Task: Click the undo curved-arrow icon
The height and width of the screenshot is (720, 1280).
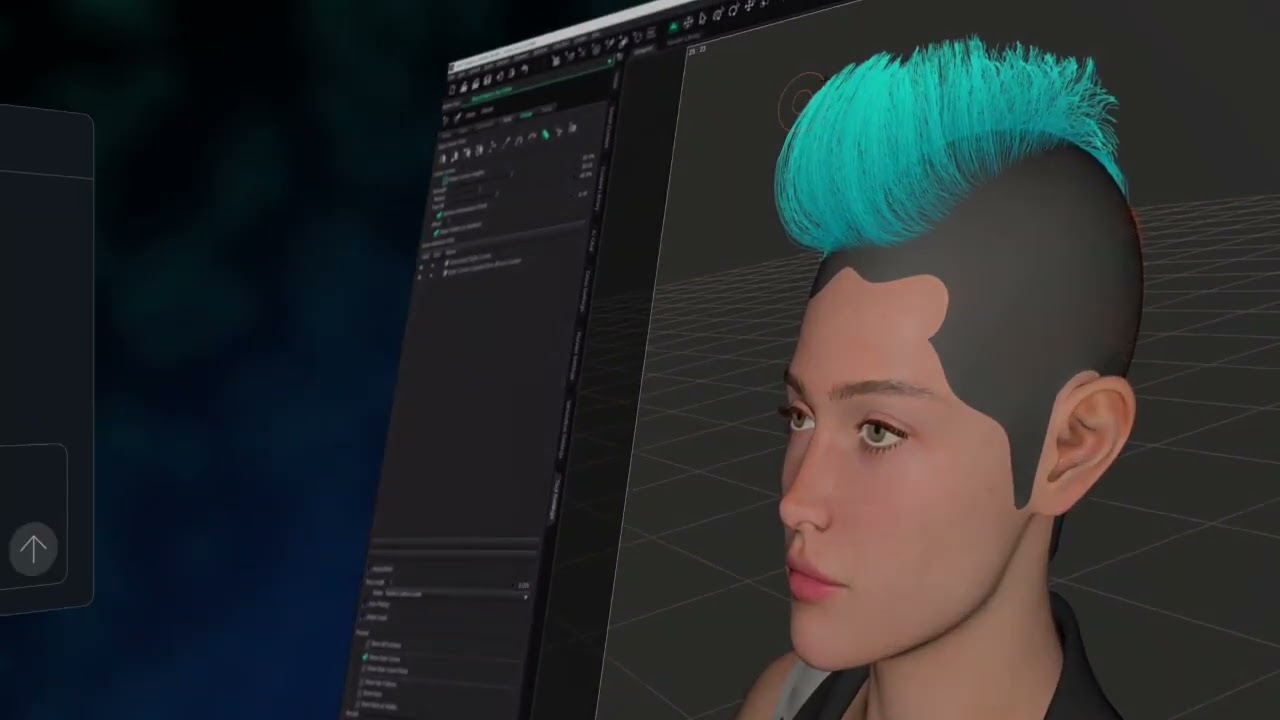Action: point(524,70)
